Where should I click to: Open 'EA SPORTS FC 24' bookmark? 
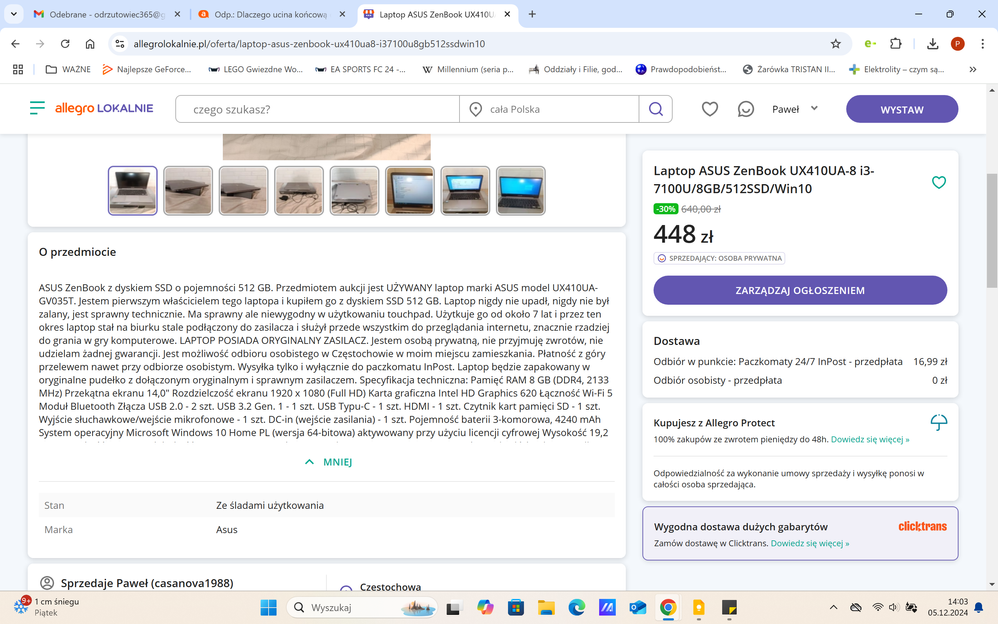tap(360, 69)
